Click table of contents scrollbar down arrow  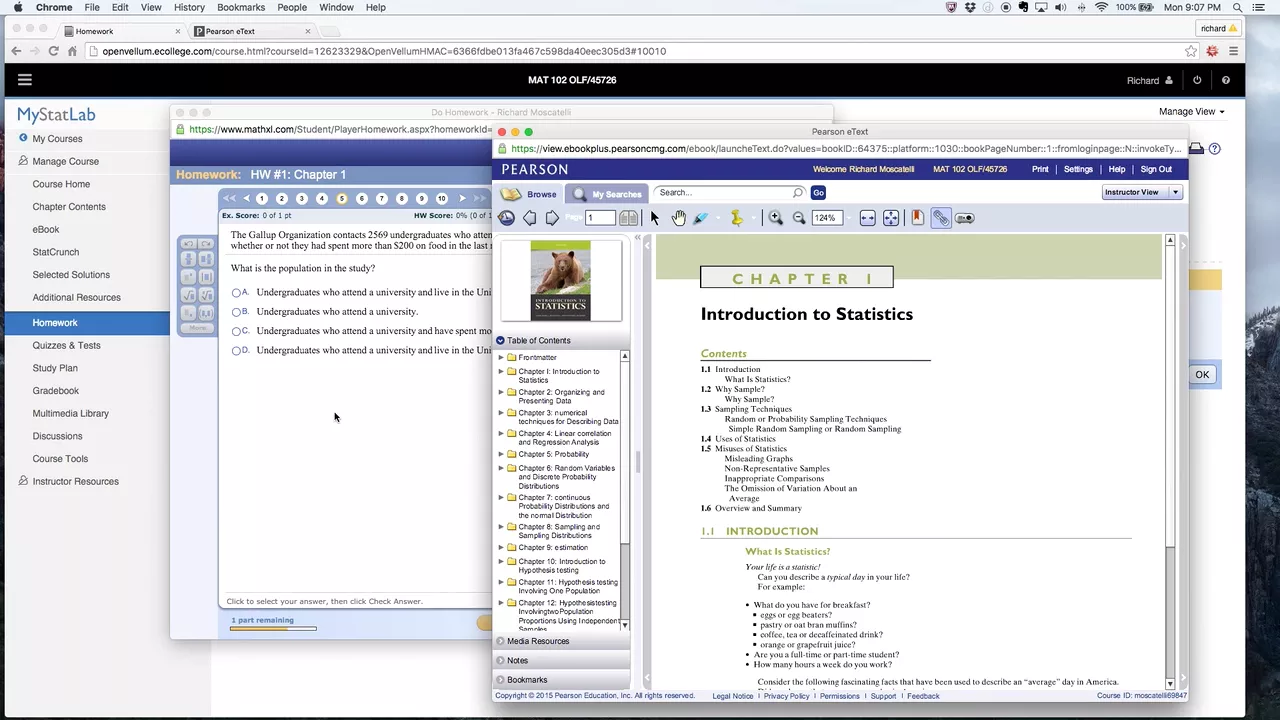625,625
